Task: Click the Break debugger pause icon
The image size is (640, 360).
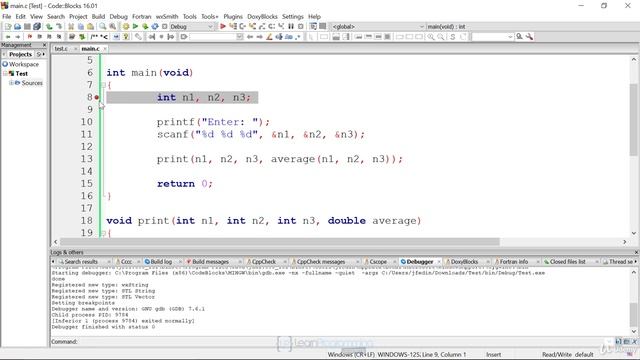Action: [x=291, y=27]
